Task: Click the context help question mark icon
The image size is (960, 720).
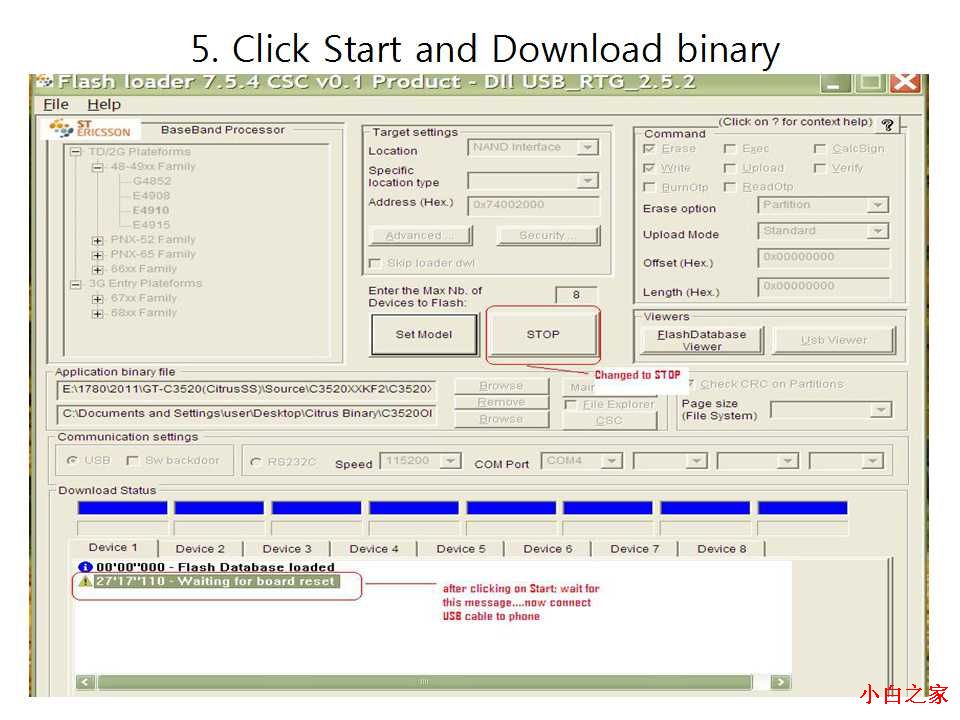Action: tap(887, 124)
